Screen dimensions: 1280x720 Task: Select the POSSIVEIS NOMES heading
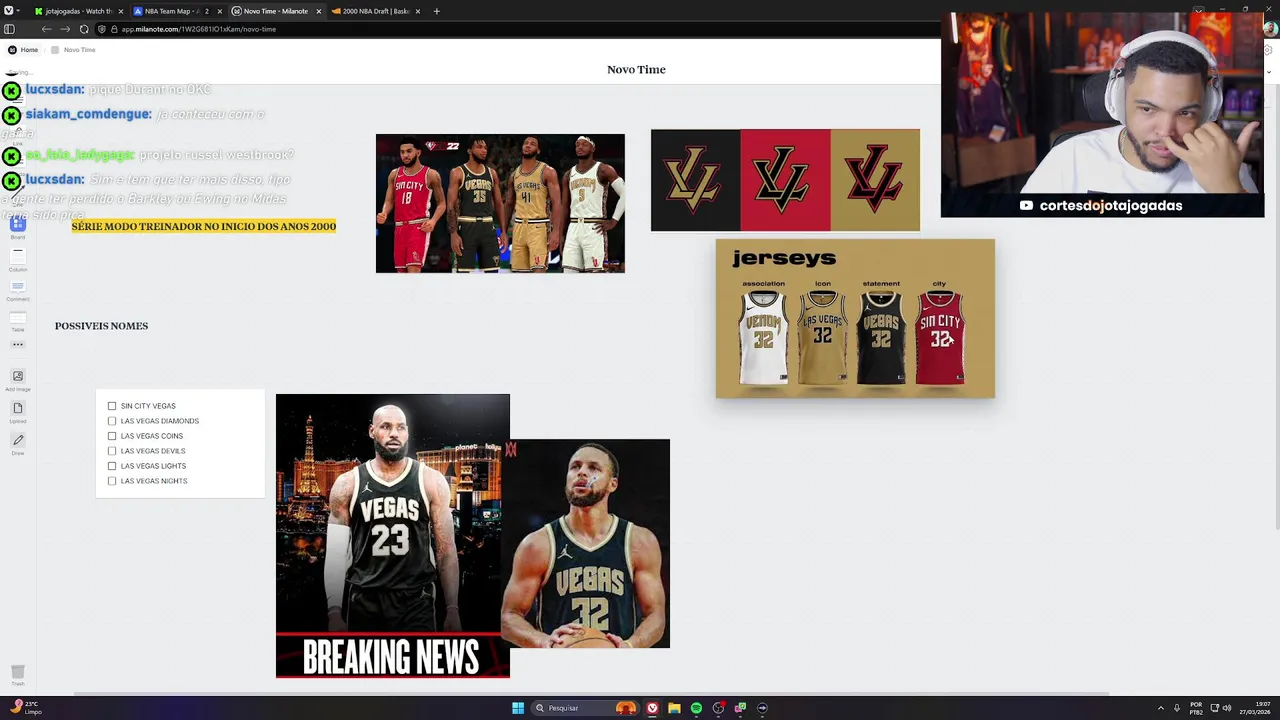click(101, 326)
